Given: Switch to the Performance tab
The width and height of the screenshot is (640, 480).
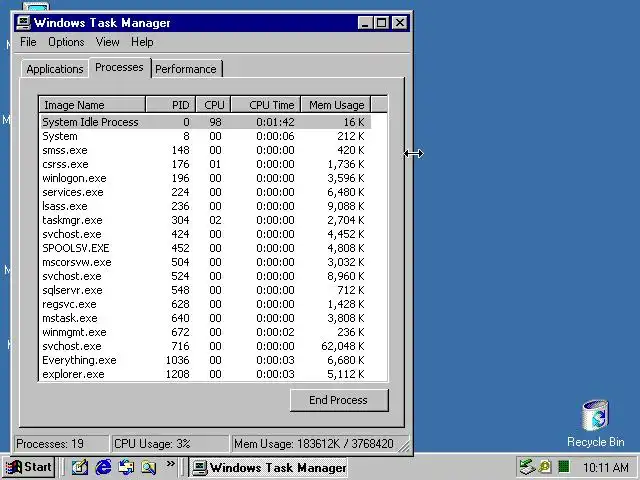Looking at the screenshot, I should pos(186,69).
